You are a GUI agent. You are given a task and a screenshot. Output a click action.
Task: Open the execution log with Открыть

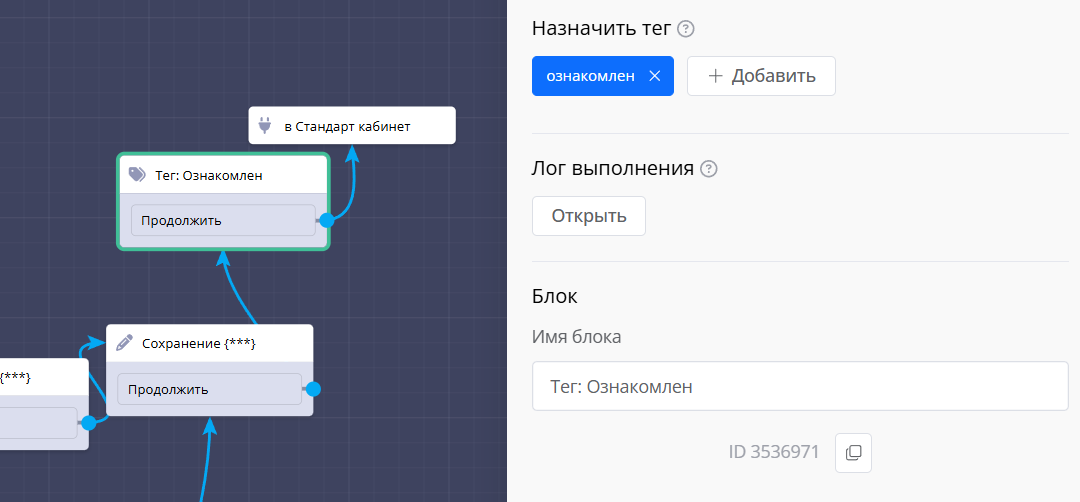(x=588, y=216)
